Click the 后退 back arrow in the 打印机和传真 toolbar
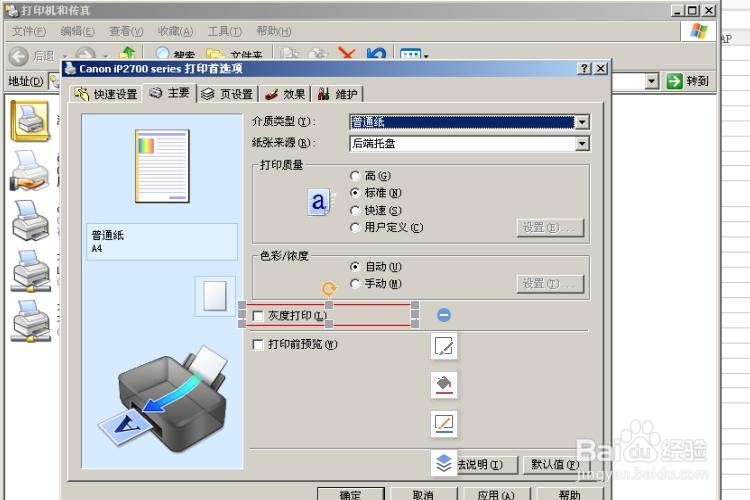Screen dimensions: 750x500 point(19,56)
